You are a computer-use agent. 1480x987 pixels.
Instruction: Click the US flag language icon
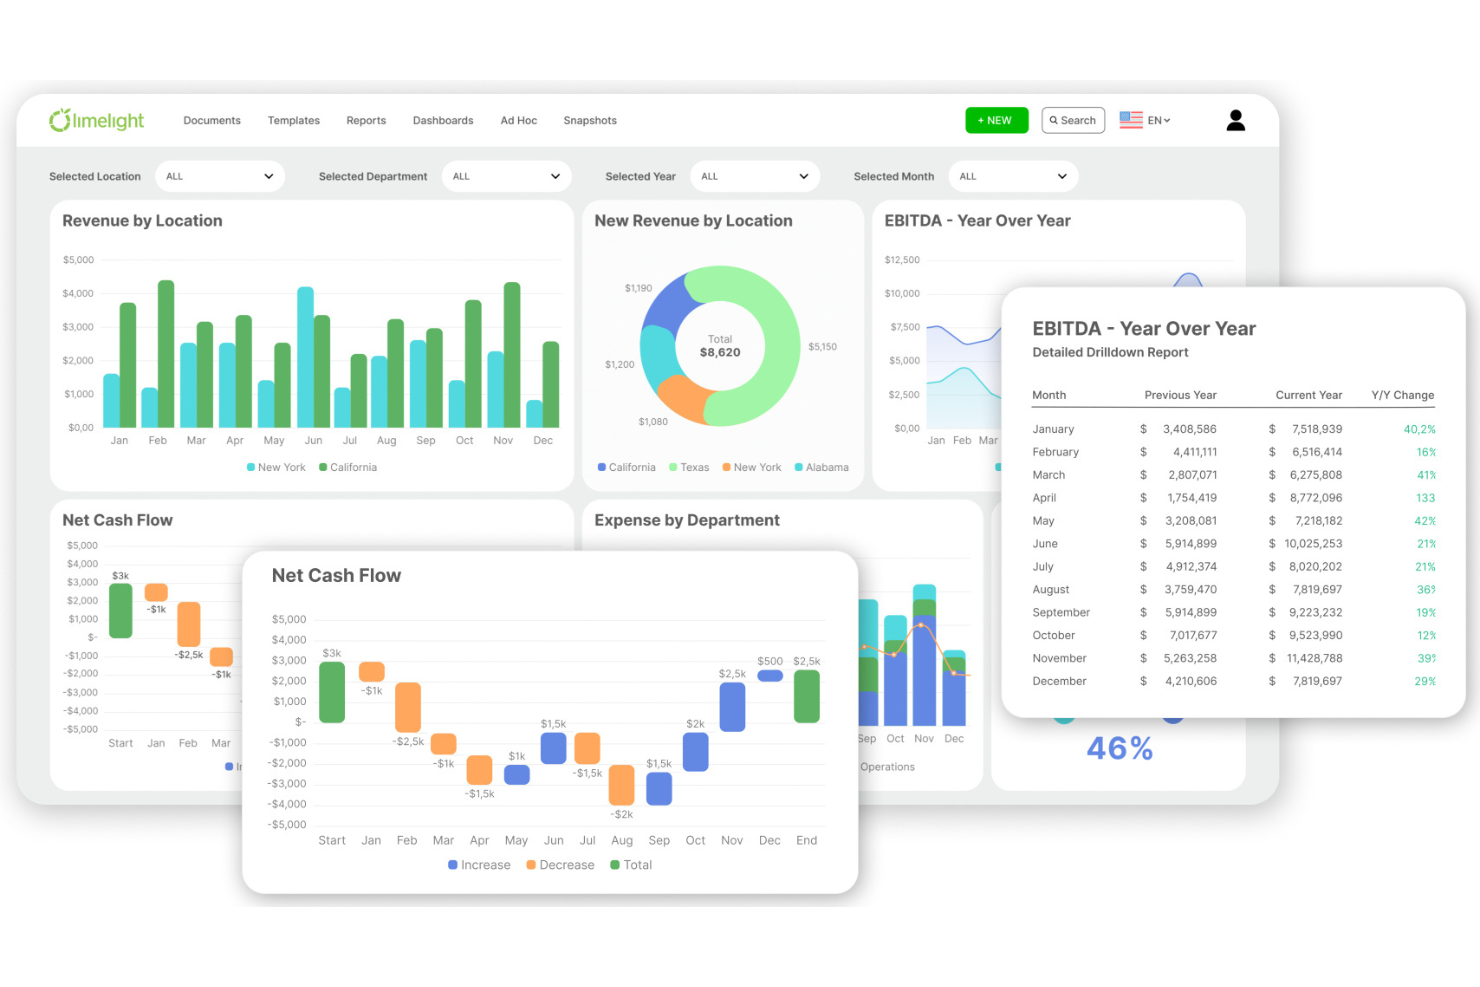coord(1131,120)
